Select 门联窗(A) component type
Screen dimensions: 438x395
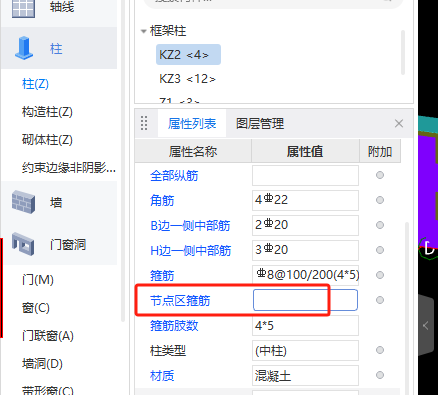tap(48, 335)
